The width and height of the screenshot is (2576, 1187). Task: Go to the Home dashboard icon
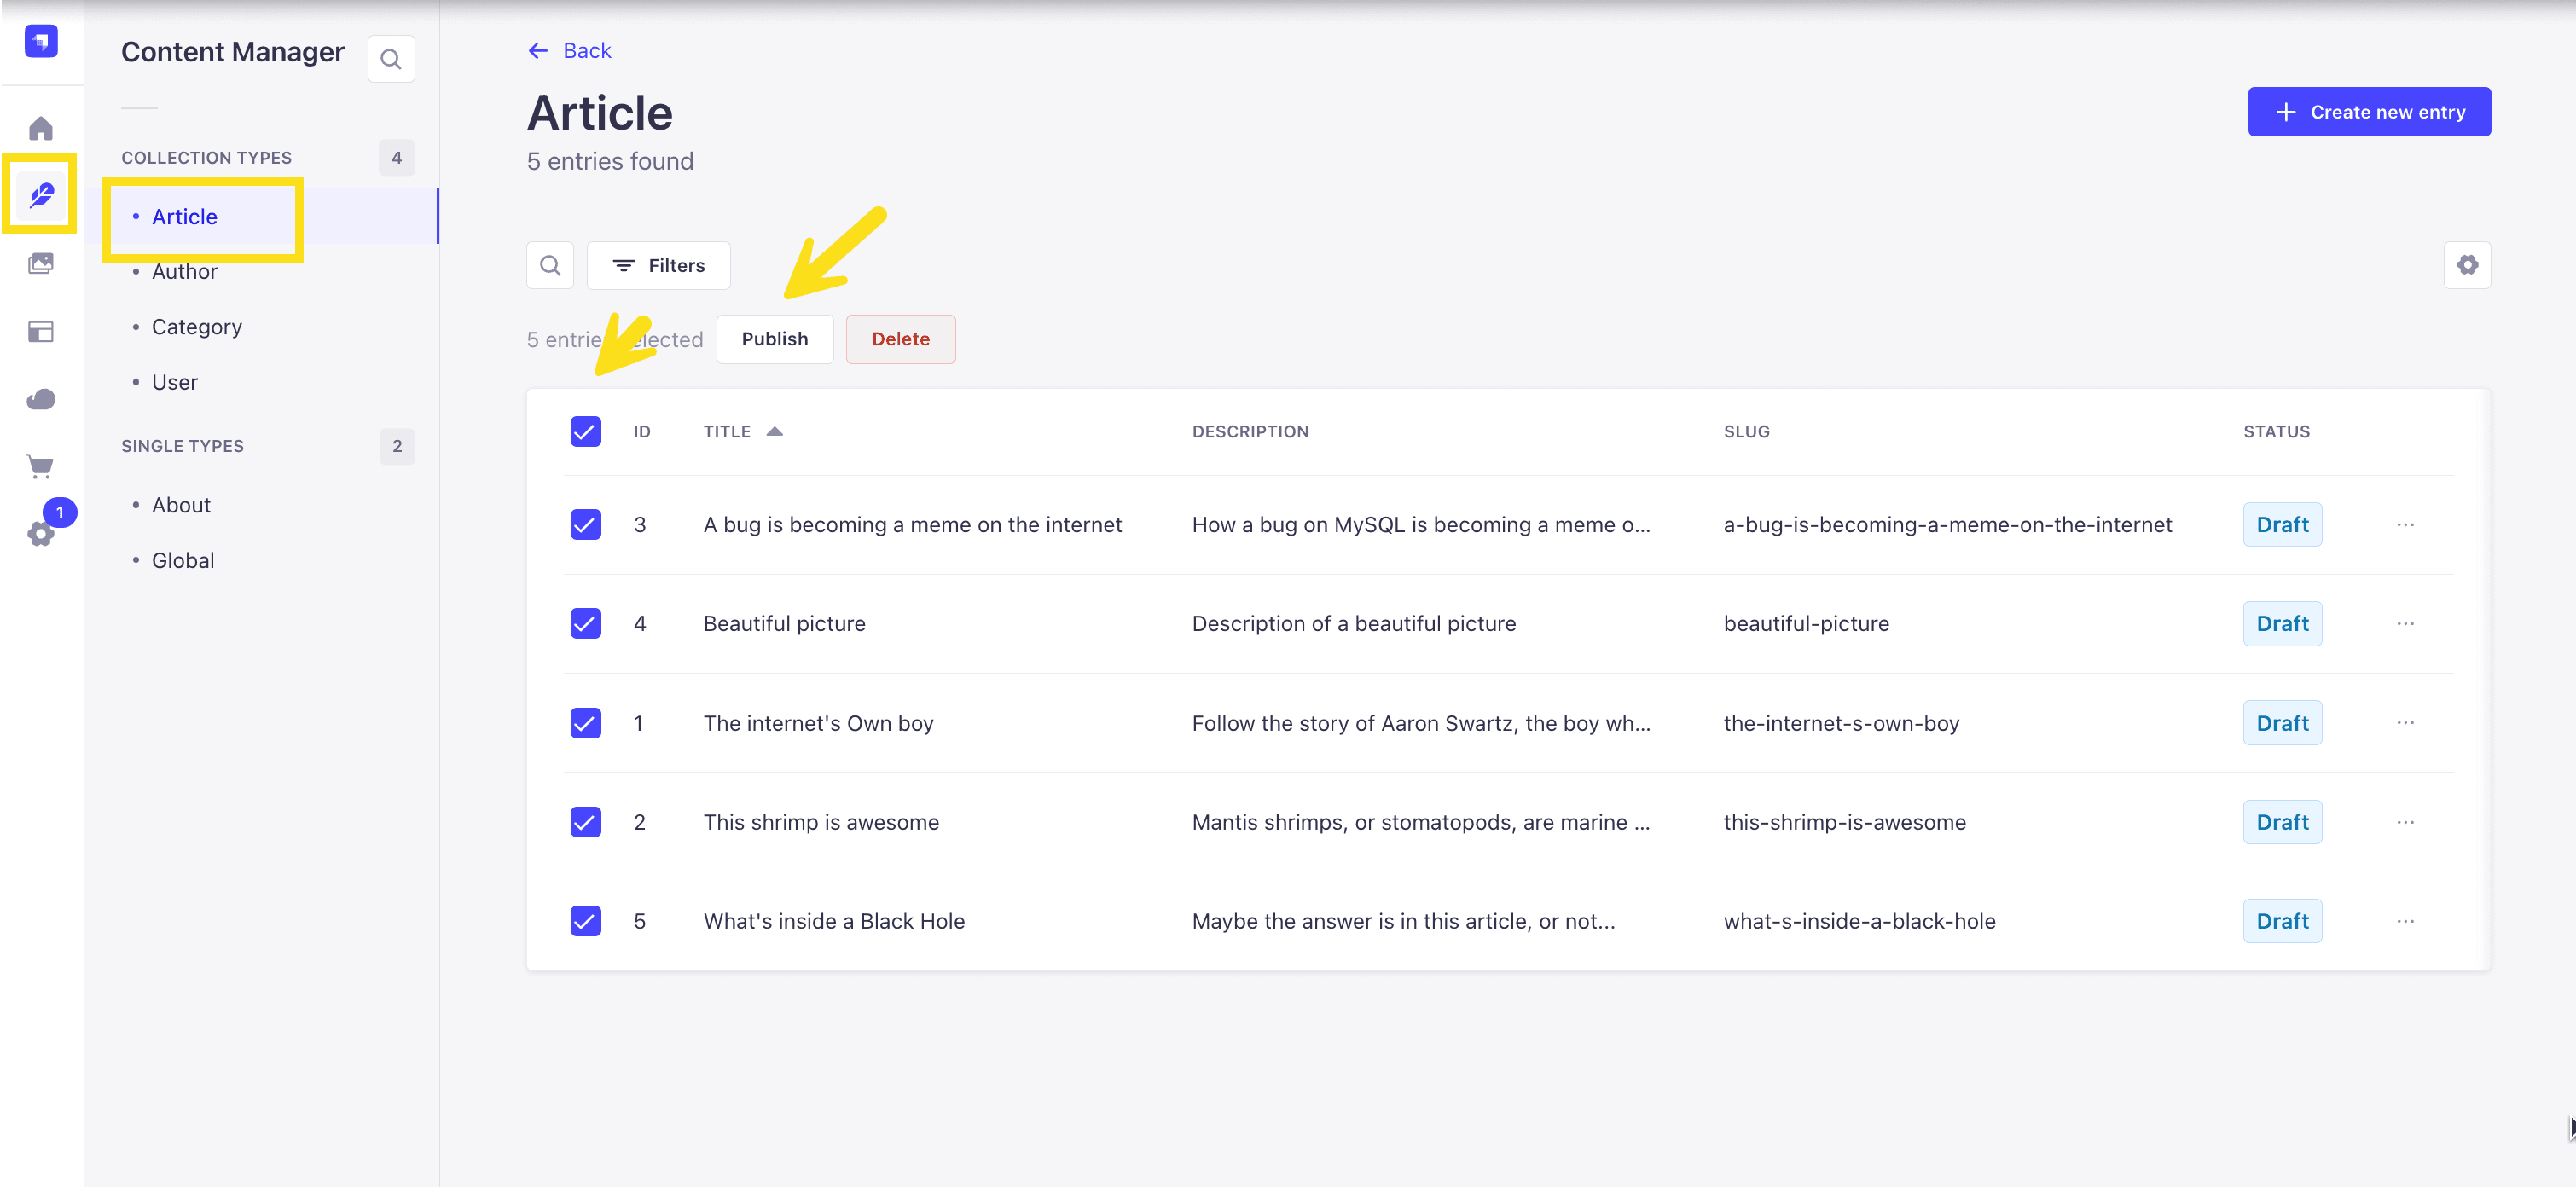pos(41,128)
